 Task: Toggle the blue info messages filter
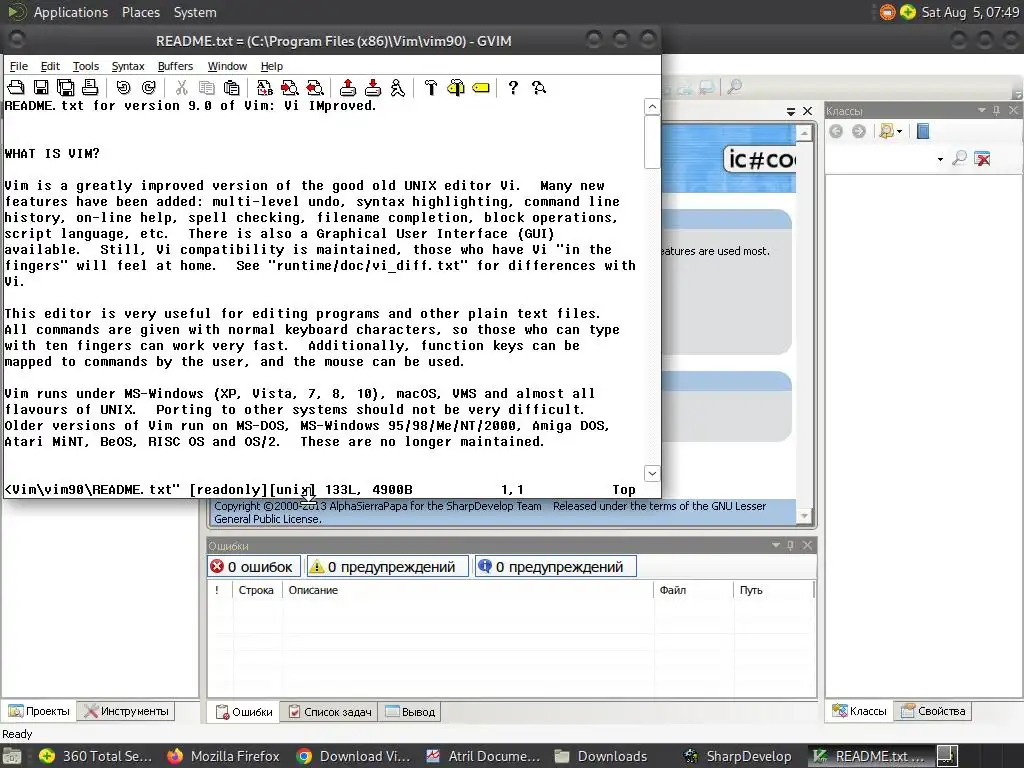(555, 567)
